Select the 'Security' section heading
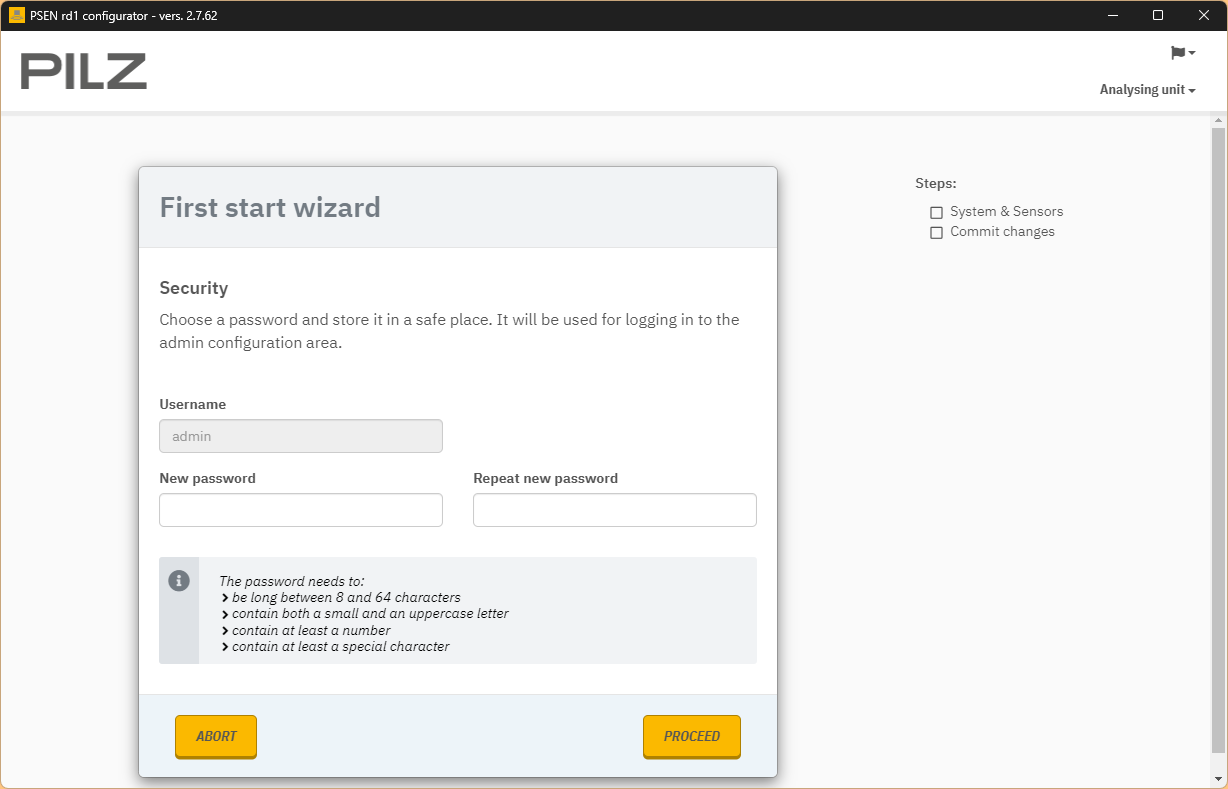 [x=194, y=288]
